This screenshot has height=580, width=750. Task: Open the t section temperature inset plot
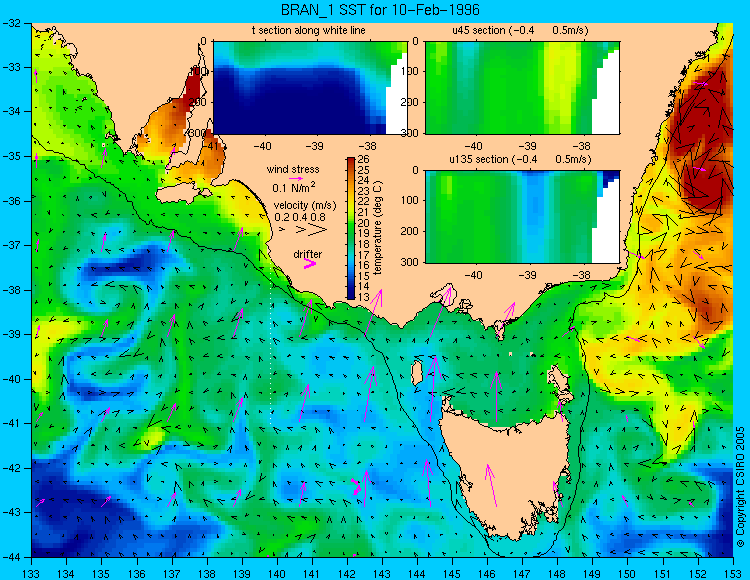[310, 88]
